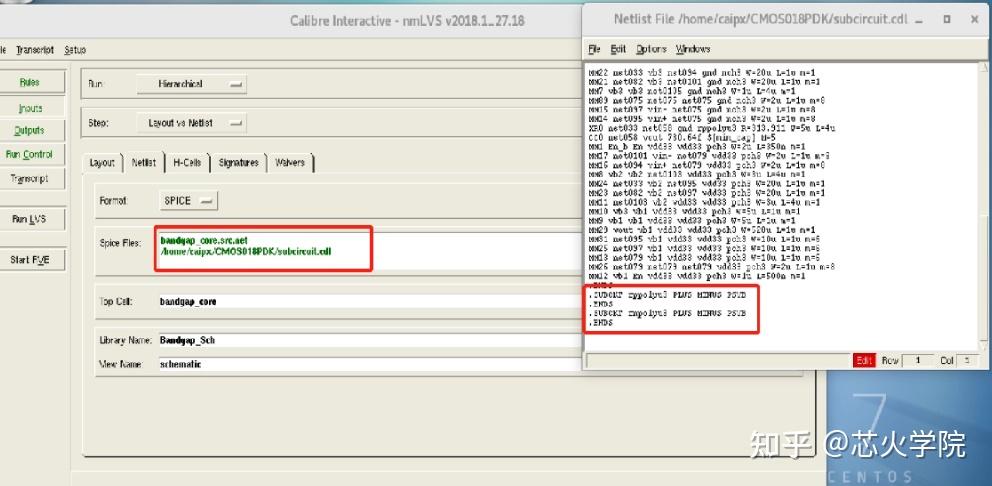The height and width of the screenshot is (486, 992).
Task: Click the Start RVE button
Action: [x=30, y=259]
